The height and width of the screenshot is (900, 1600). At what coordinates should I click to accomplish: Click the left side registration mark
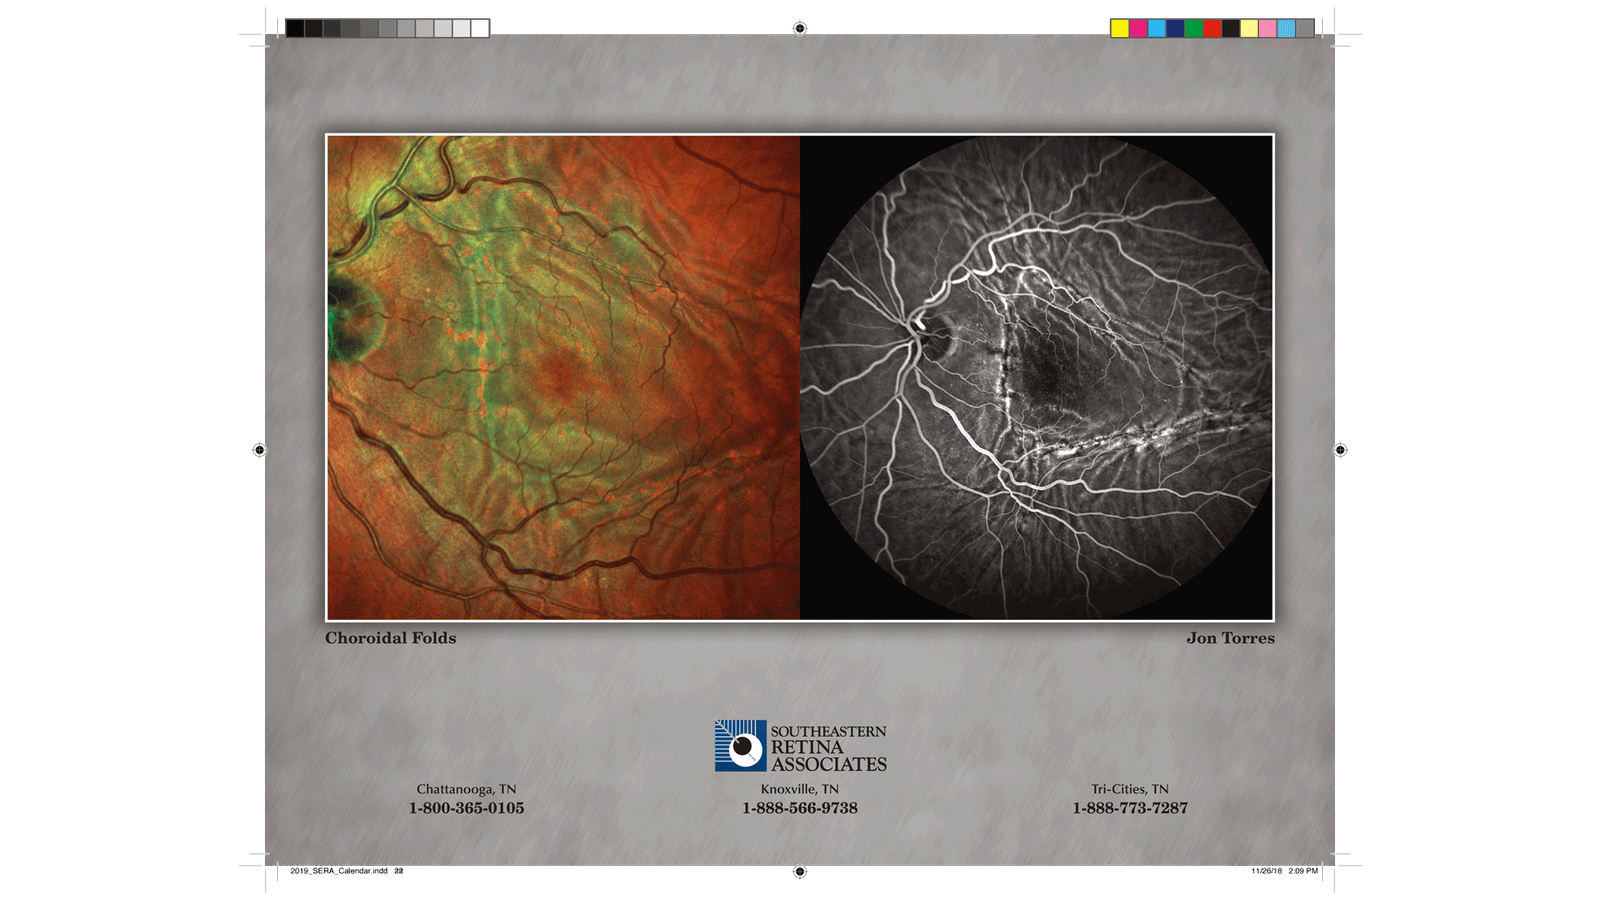click(x=259, y=450)
